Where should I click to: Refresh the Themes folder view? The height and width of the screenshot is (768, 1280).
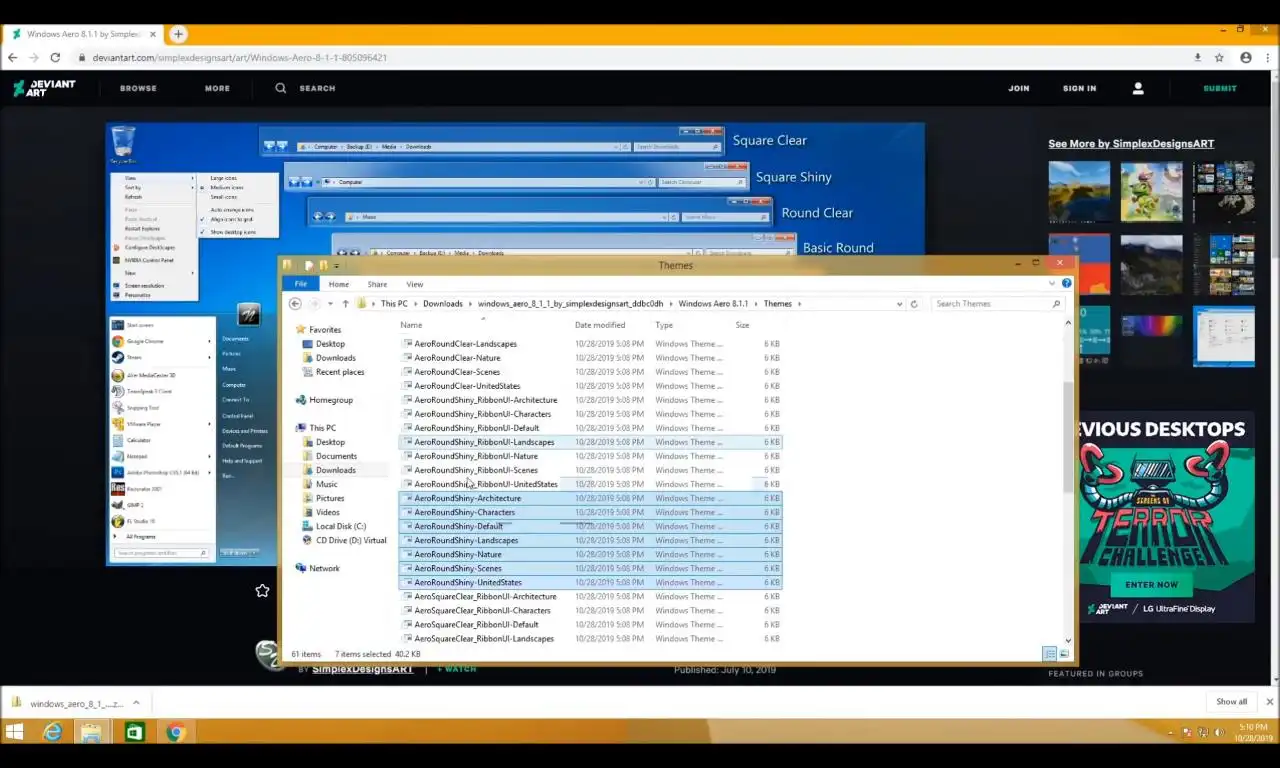click(913, 304)
